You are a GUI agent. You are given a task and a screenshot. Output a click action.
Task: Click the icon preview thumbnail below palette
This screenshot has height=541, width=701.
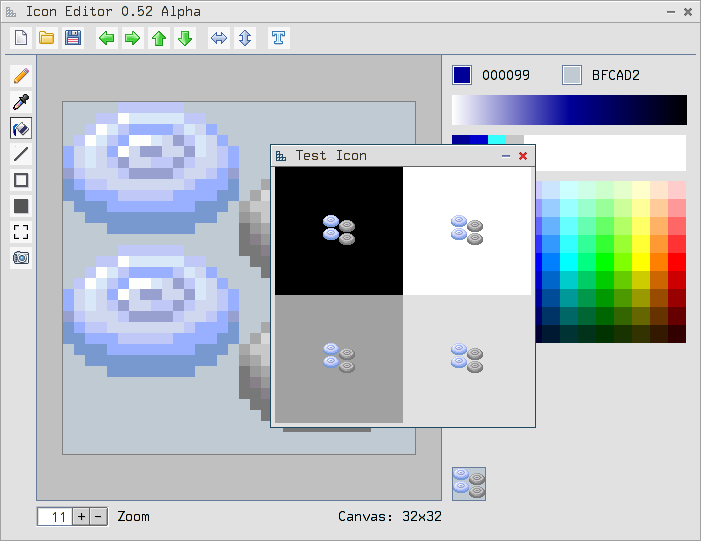(x=469, y=483)
